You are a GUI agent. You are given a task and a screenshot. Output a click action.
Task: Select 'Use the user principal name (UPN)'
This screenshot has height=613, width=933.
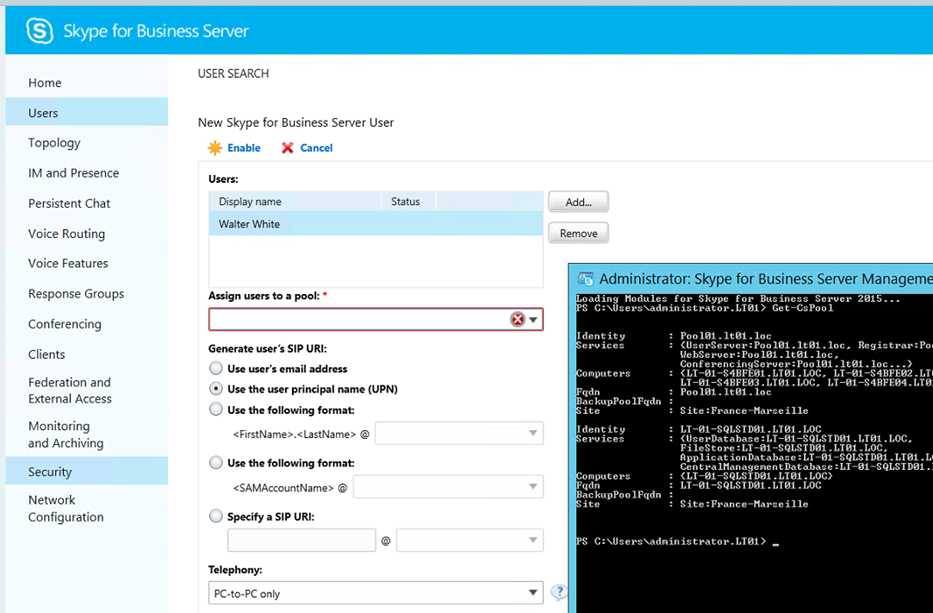pyautogui.click(x=216, y=388)
